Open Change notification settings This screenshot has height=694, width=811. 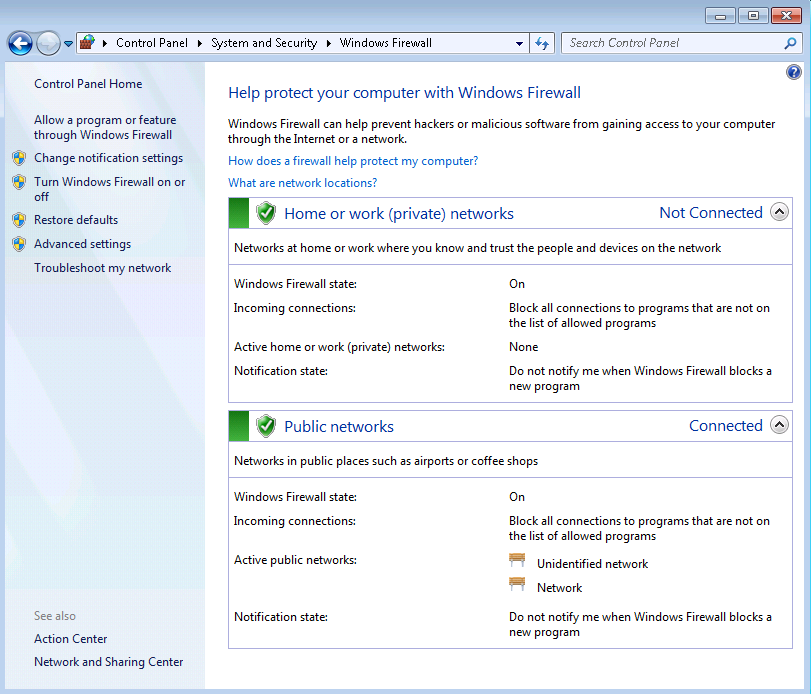(109, 158)
